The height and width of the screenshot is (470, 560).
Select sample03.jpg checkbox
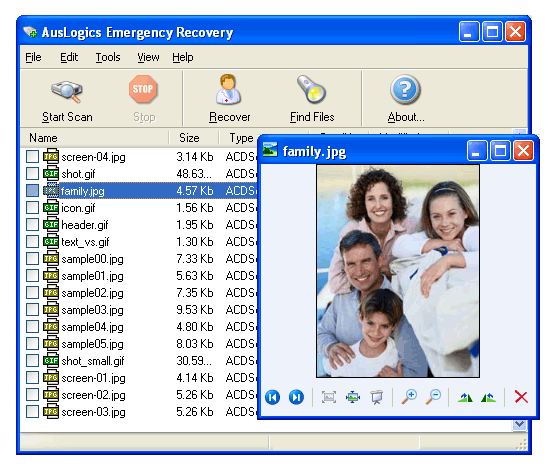(x=32, y=310)
